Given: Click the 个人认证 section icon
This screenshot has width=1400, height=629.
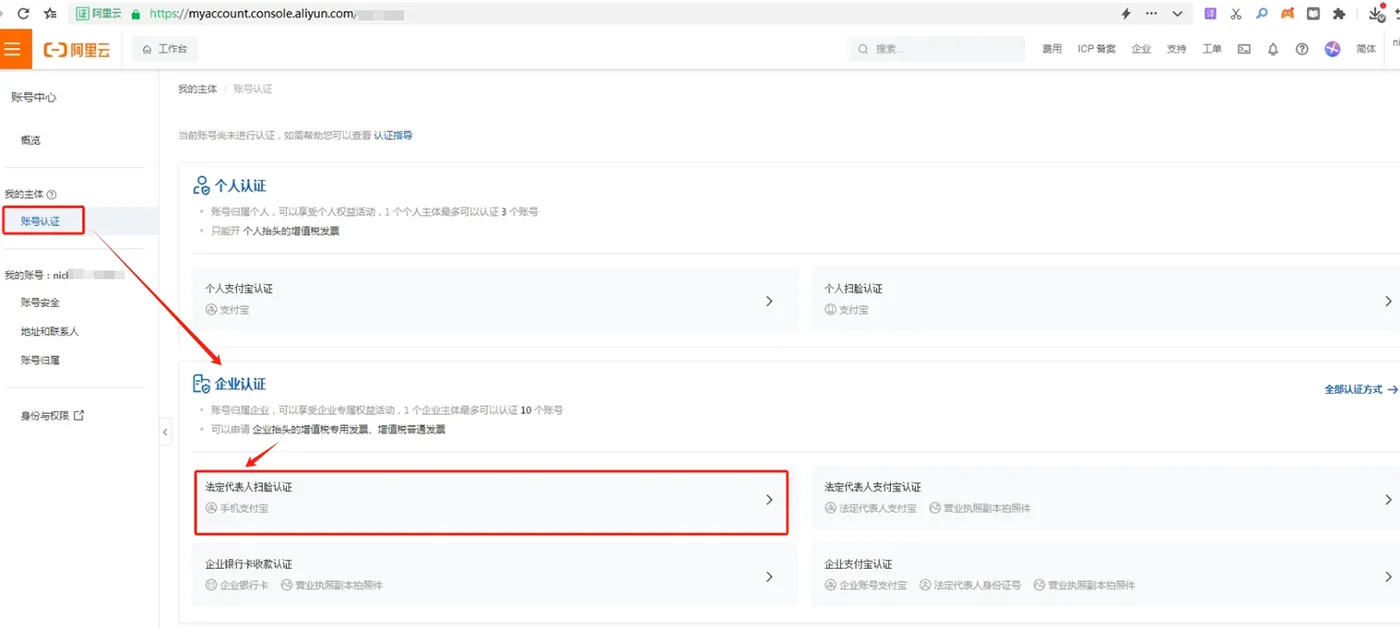Looking at the screenshot, I should pyautogui.click(x=201, y=186).
